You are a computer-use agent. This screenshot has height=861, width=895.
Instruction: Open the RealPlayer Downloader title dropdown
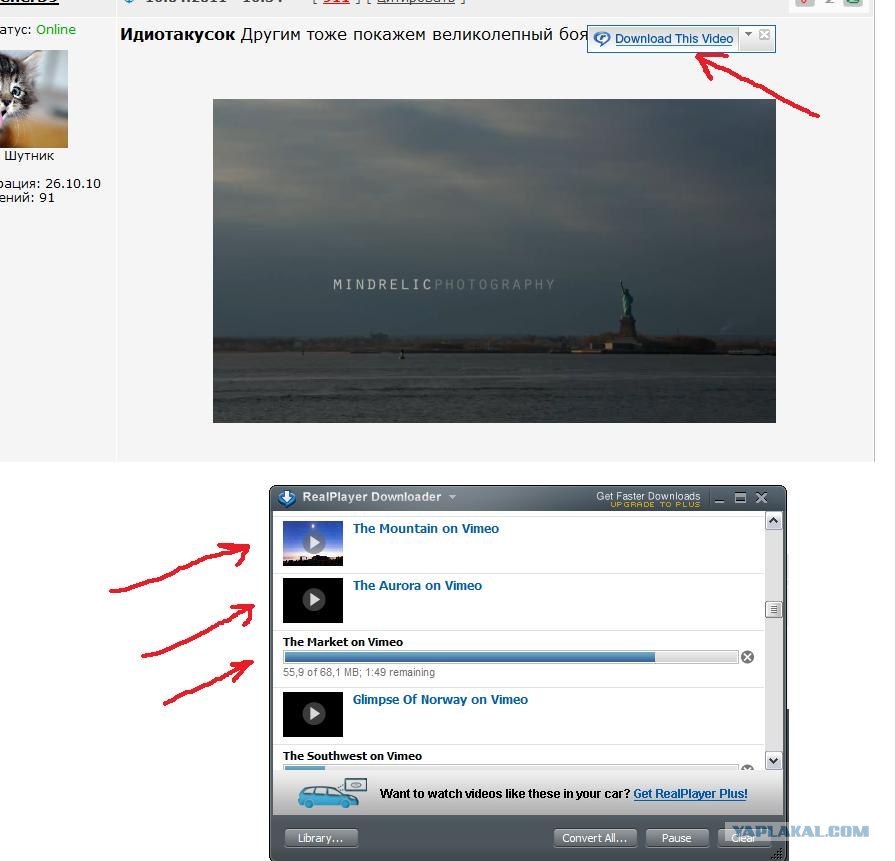[452, 497]
